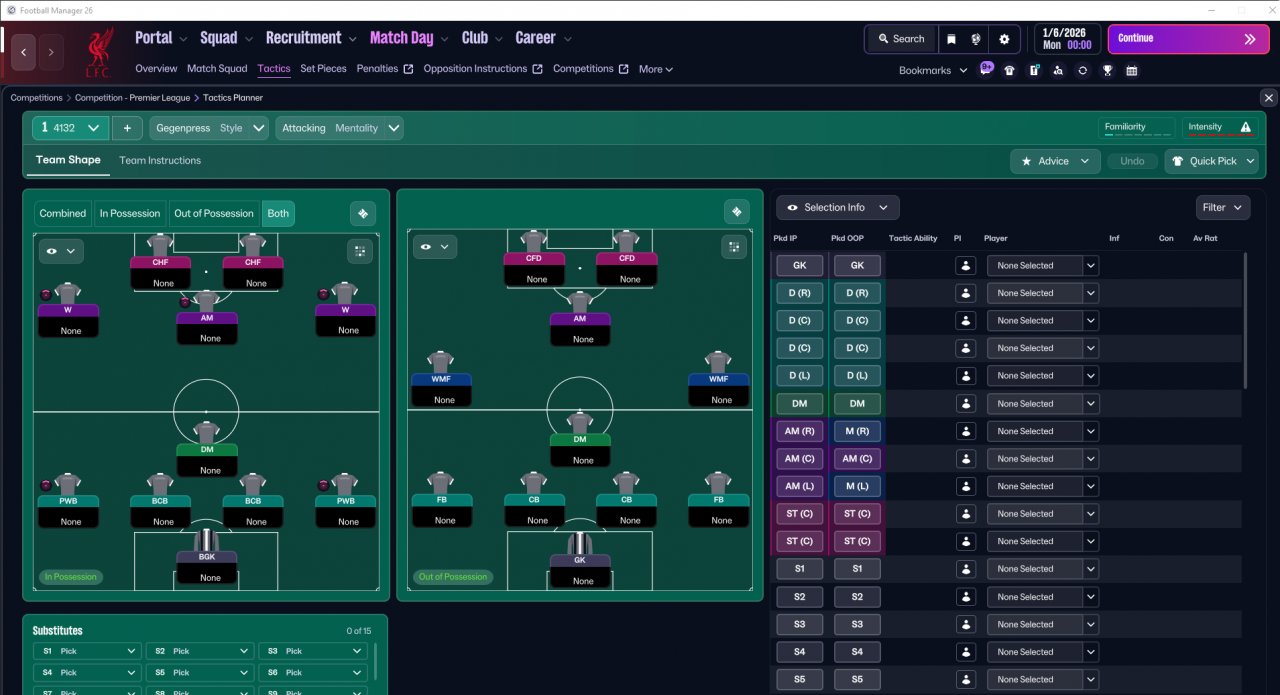The width and height of the screenshot is (1280, 695).
Task: Open the Match Day menu
Action: [x=409, y=38]
